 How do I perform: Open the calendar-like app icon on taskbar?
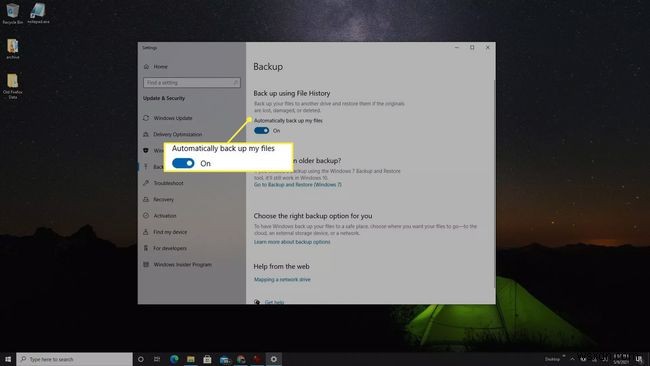224,359
